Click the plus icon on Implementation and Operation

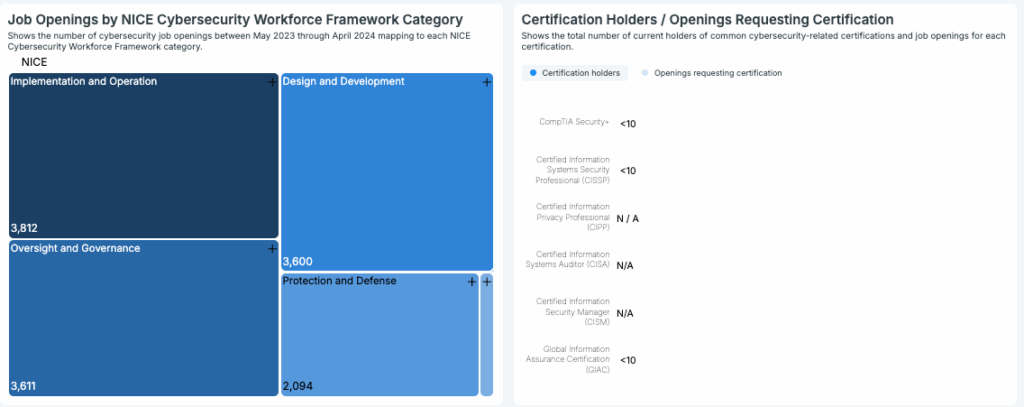(271, 83)
